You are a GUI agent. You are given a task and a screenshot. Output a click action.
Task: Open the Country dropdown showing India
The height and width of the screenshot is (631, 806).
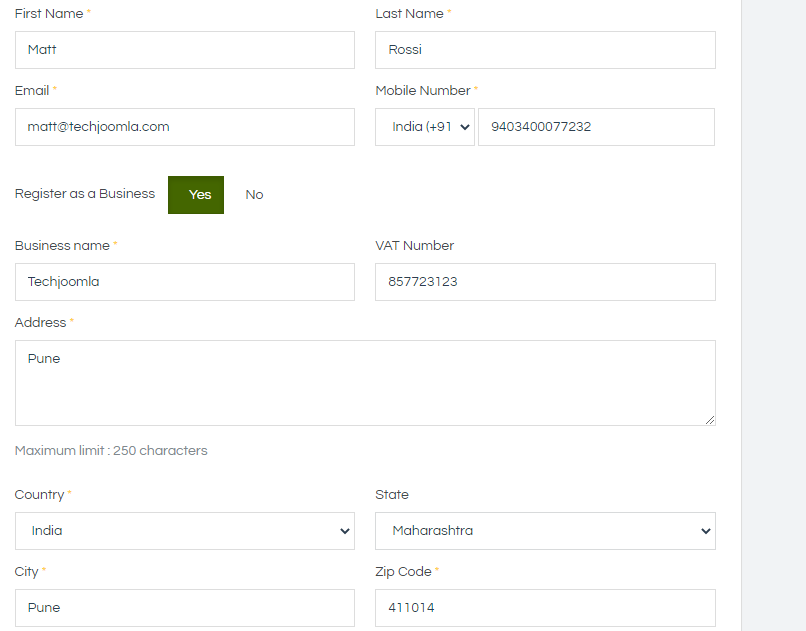point(185,531)
